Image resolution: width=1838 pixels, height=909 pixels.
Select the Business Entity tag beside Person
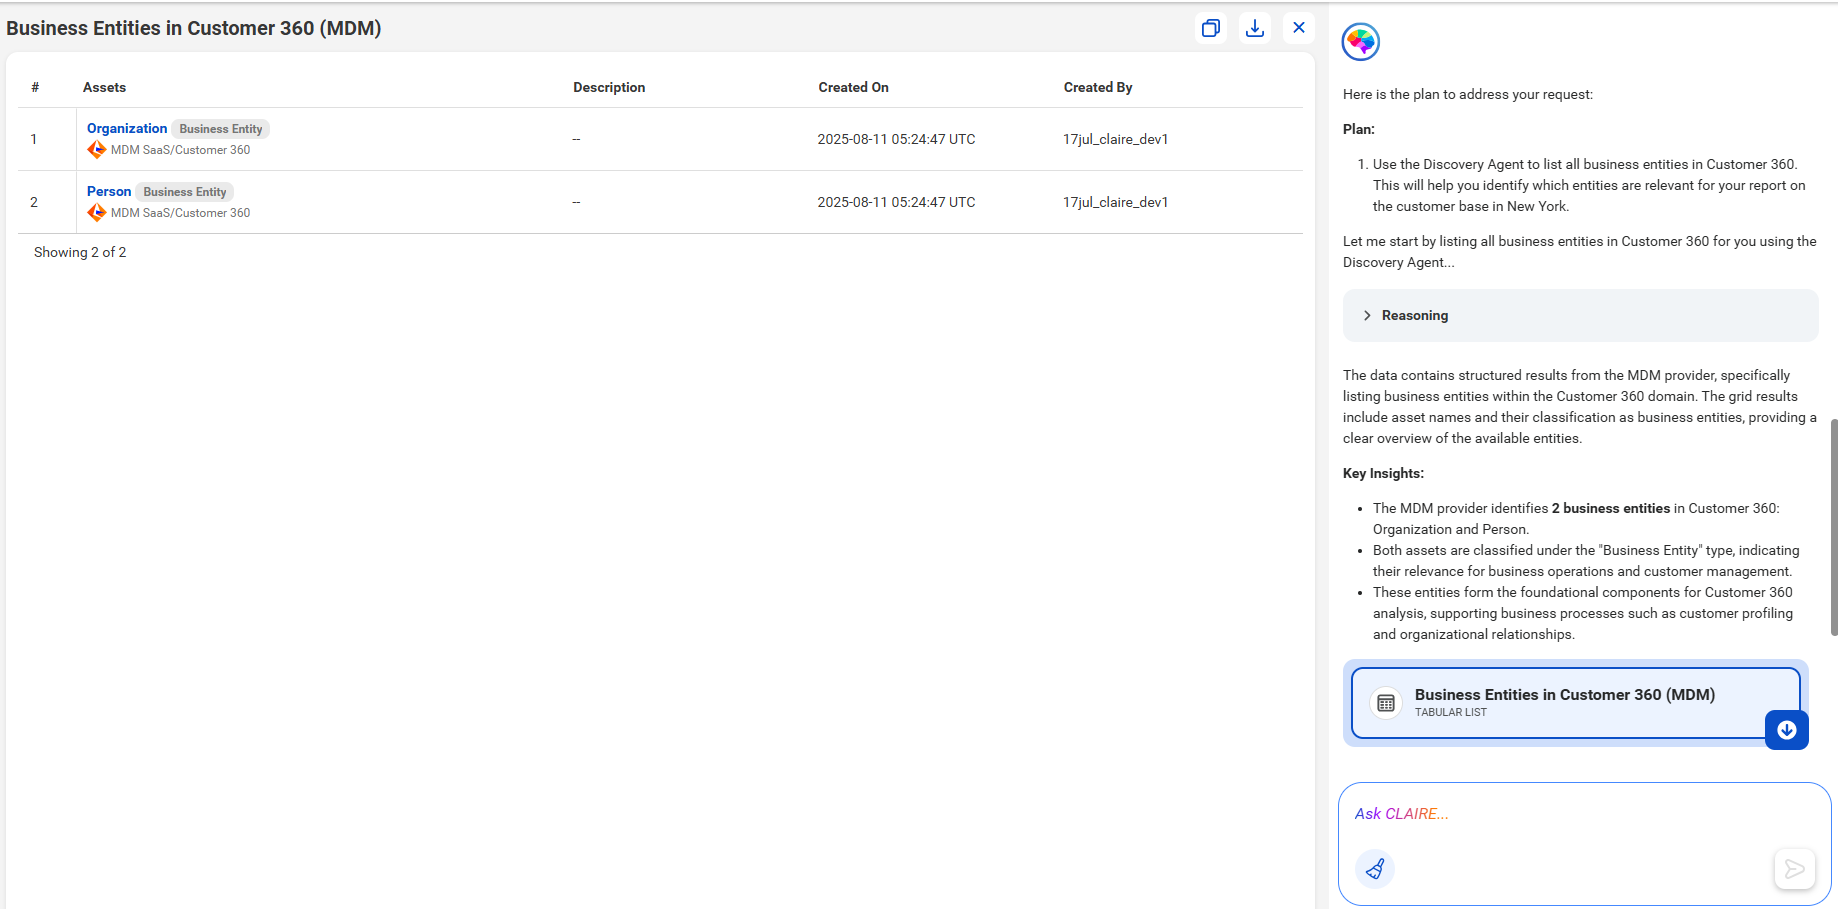185,192
